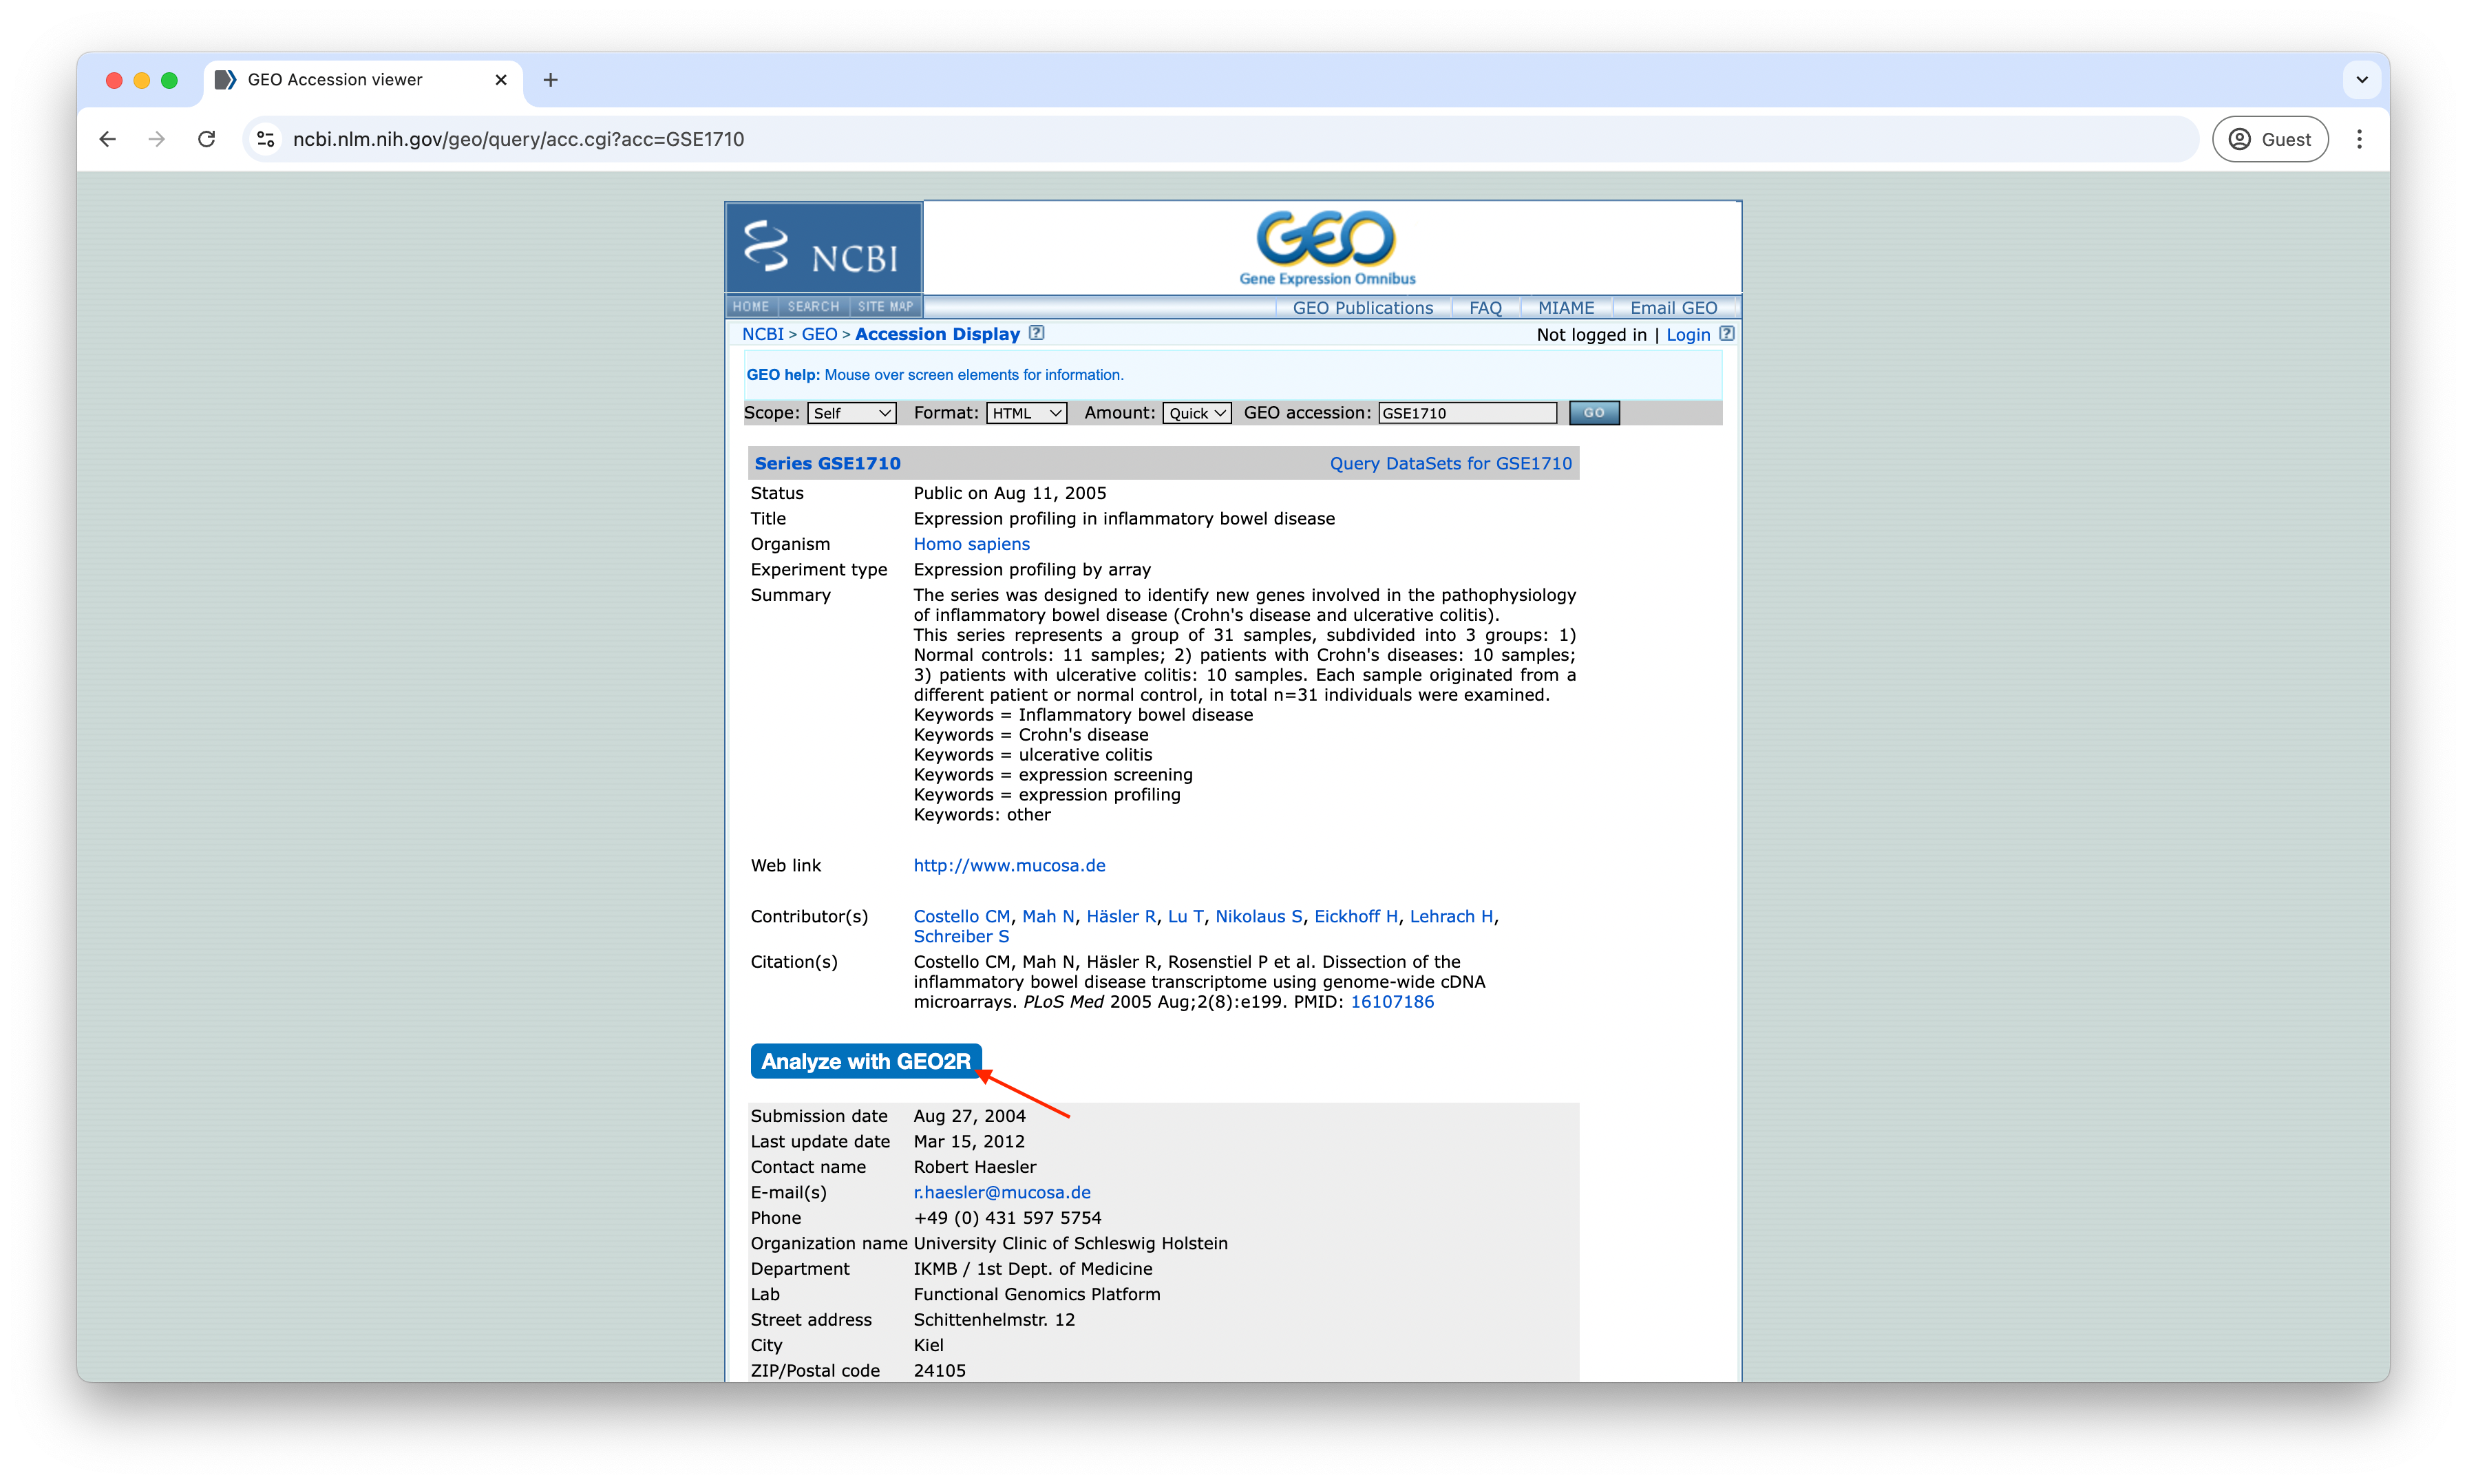Click Accession Display breadcrumb link
This screenshot has width=2467, height=1484.
937,334
